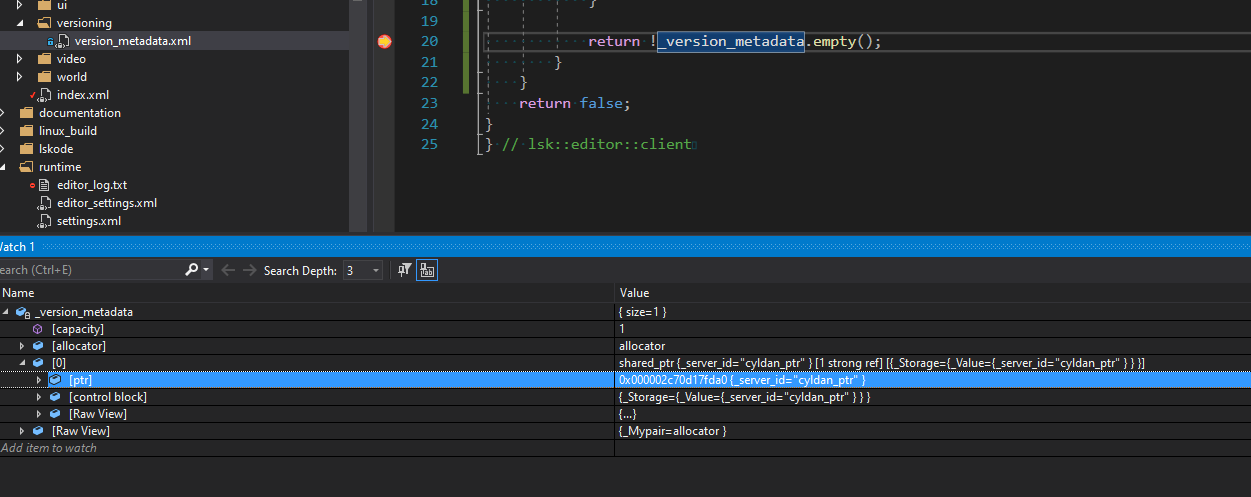Viewport: 1251px width, 497px height.
Task: Click line number 25 in gutter
Action: (x=429, y=144)
